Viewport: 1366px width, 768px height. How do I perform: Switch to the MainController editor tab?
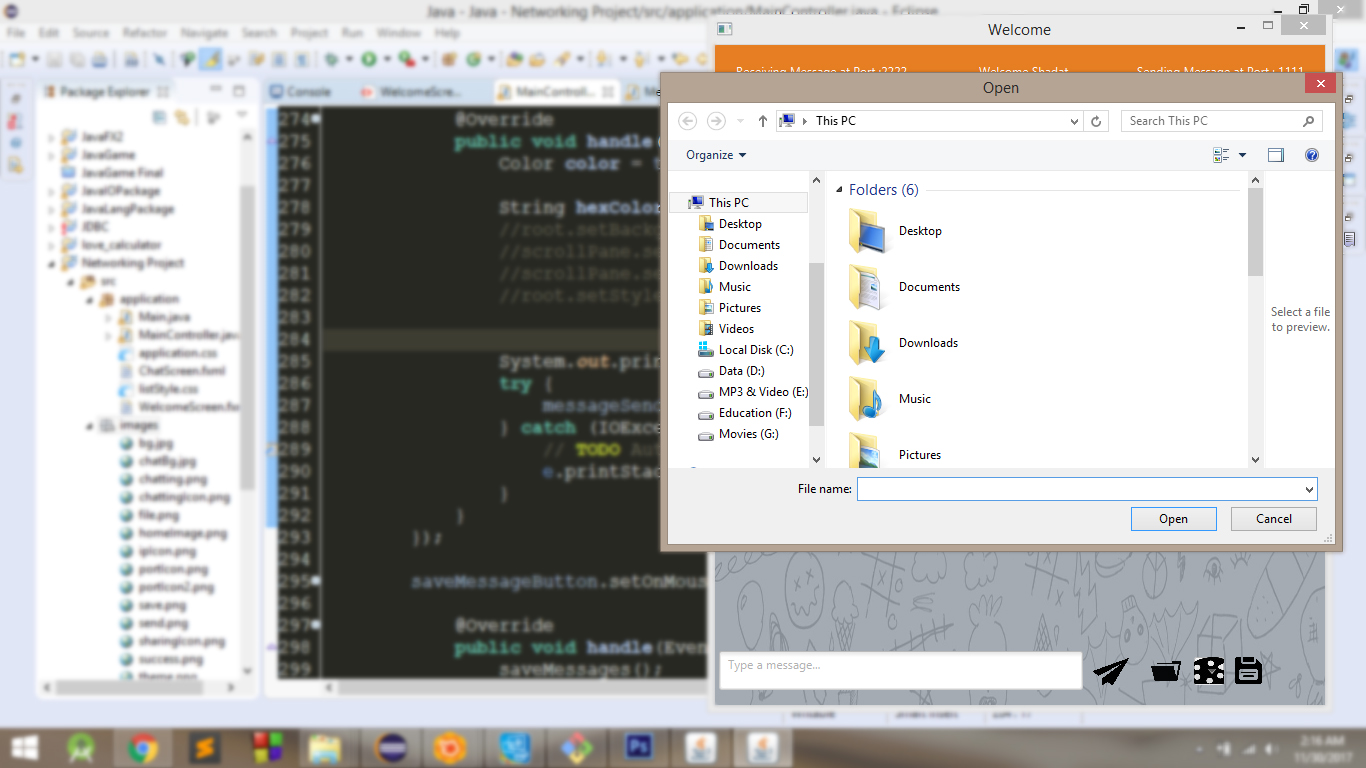pyautogui.click(x=556, y=91)
